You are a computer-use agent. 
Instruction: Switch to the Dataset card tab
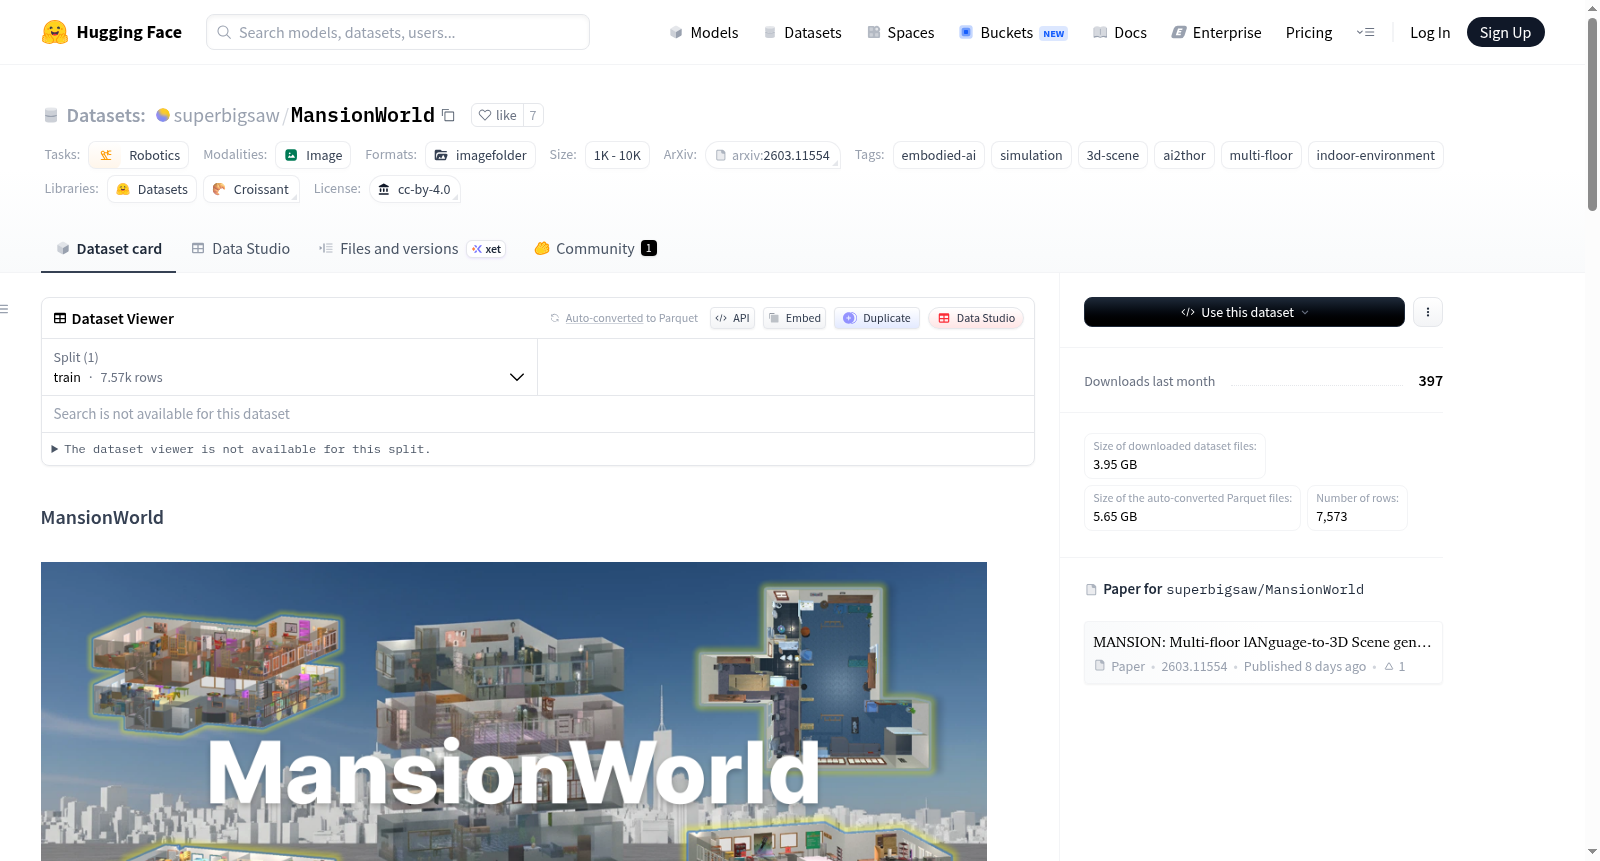coord(109,249)
